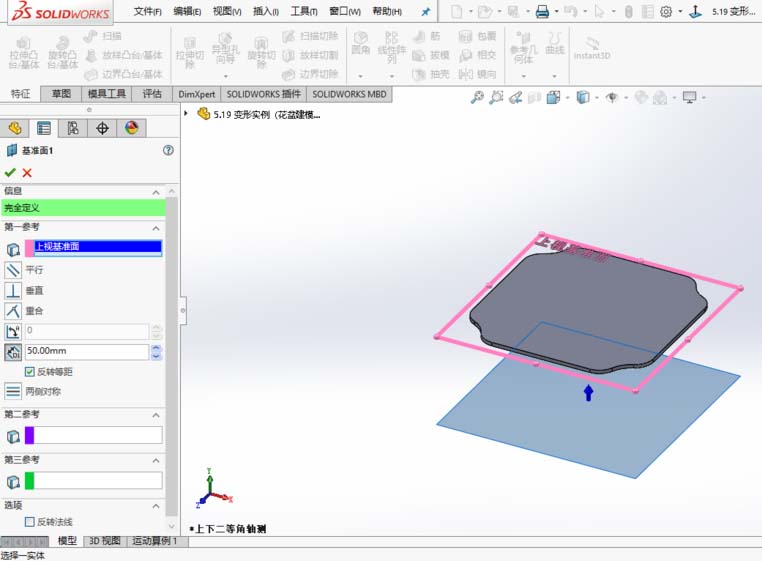The height and width of the screenshot is (561, 762).
Task: Click the green third reference swatch
Action: coord(30,481)
